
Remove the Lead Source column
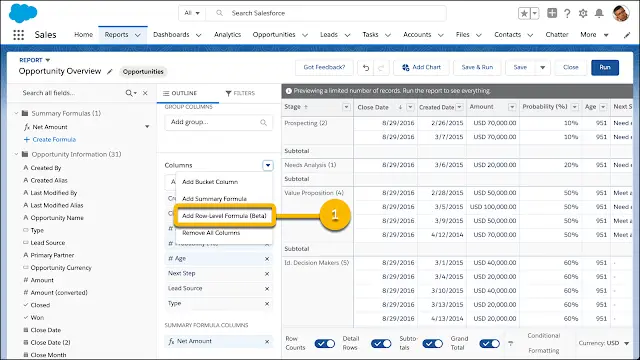267,289
